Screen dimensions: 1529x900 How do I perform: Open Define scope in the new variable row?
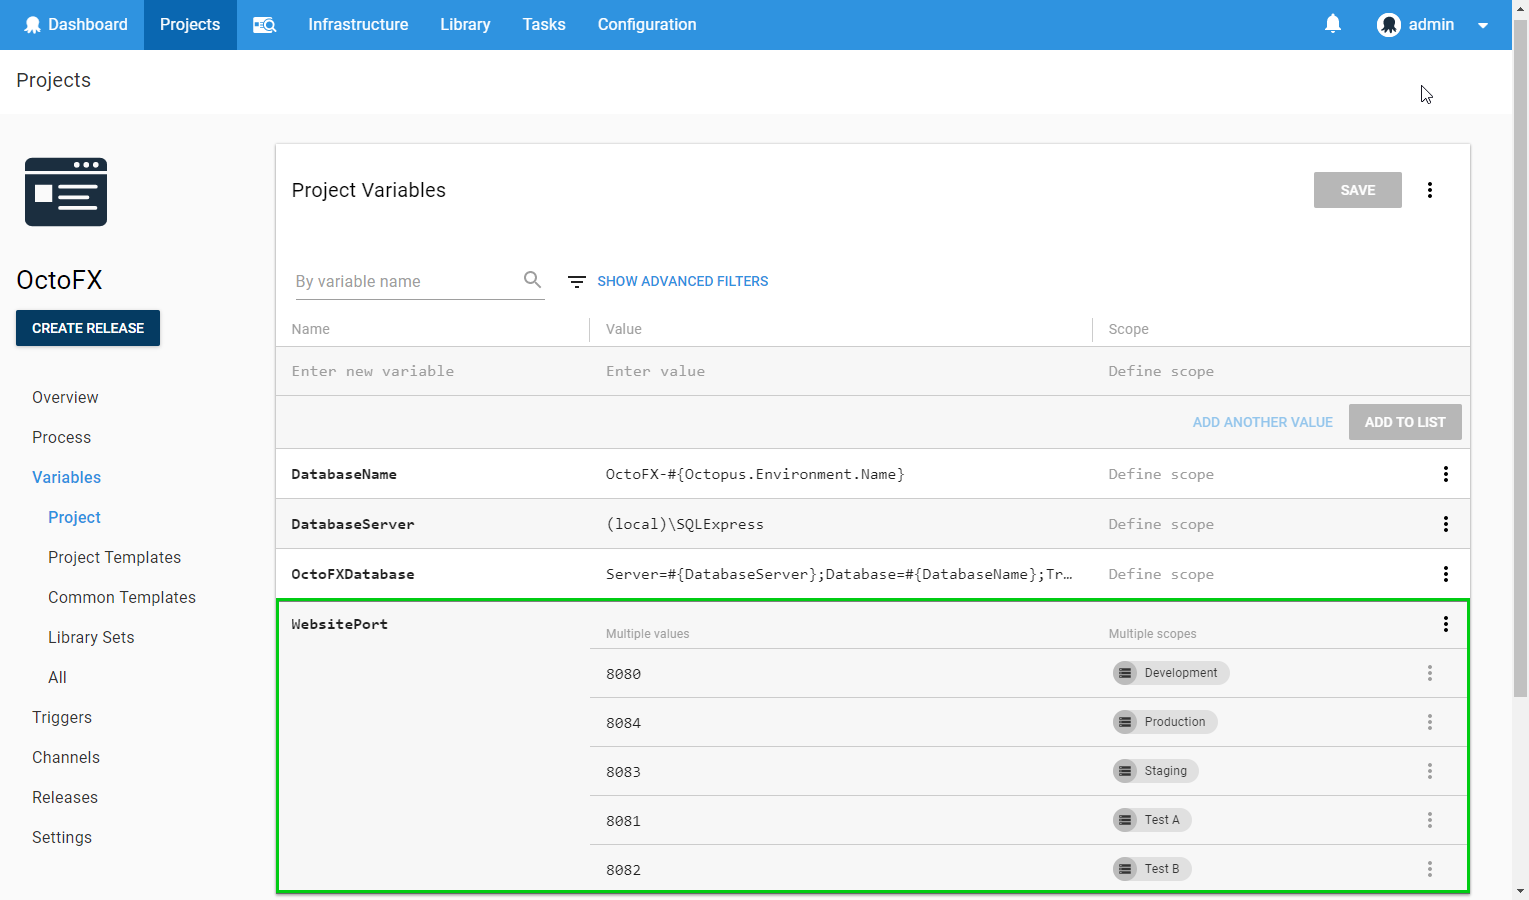[1161, 371]
